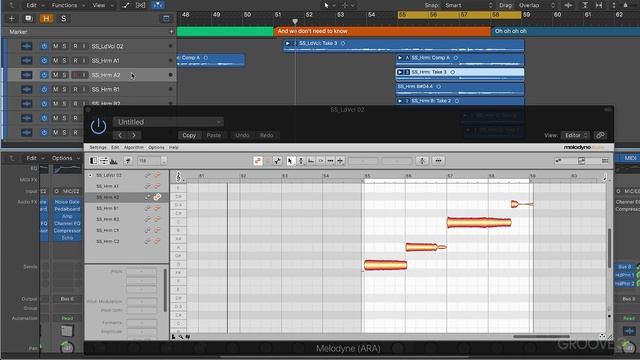Click the duplicate track icon
The width and height of the screenshot is (640, 360).
[x=28, y=19]
